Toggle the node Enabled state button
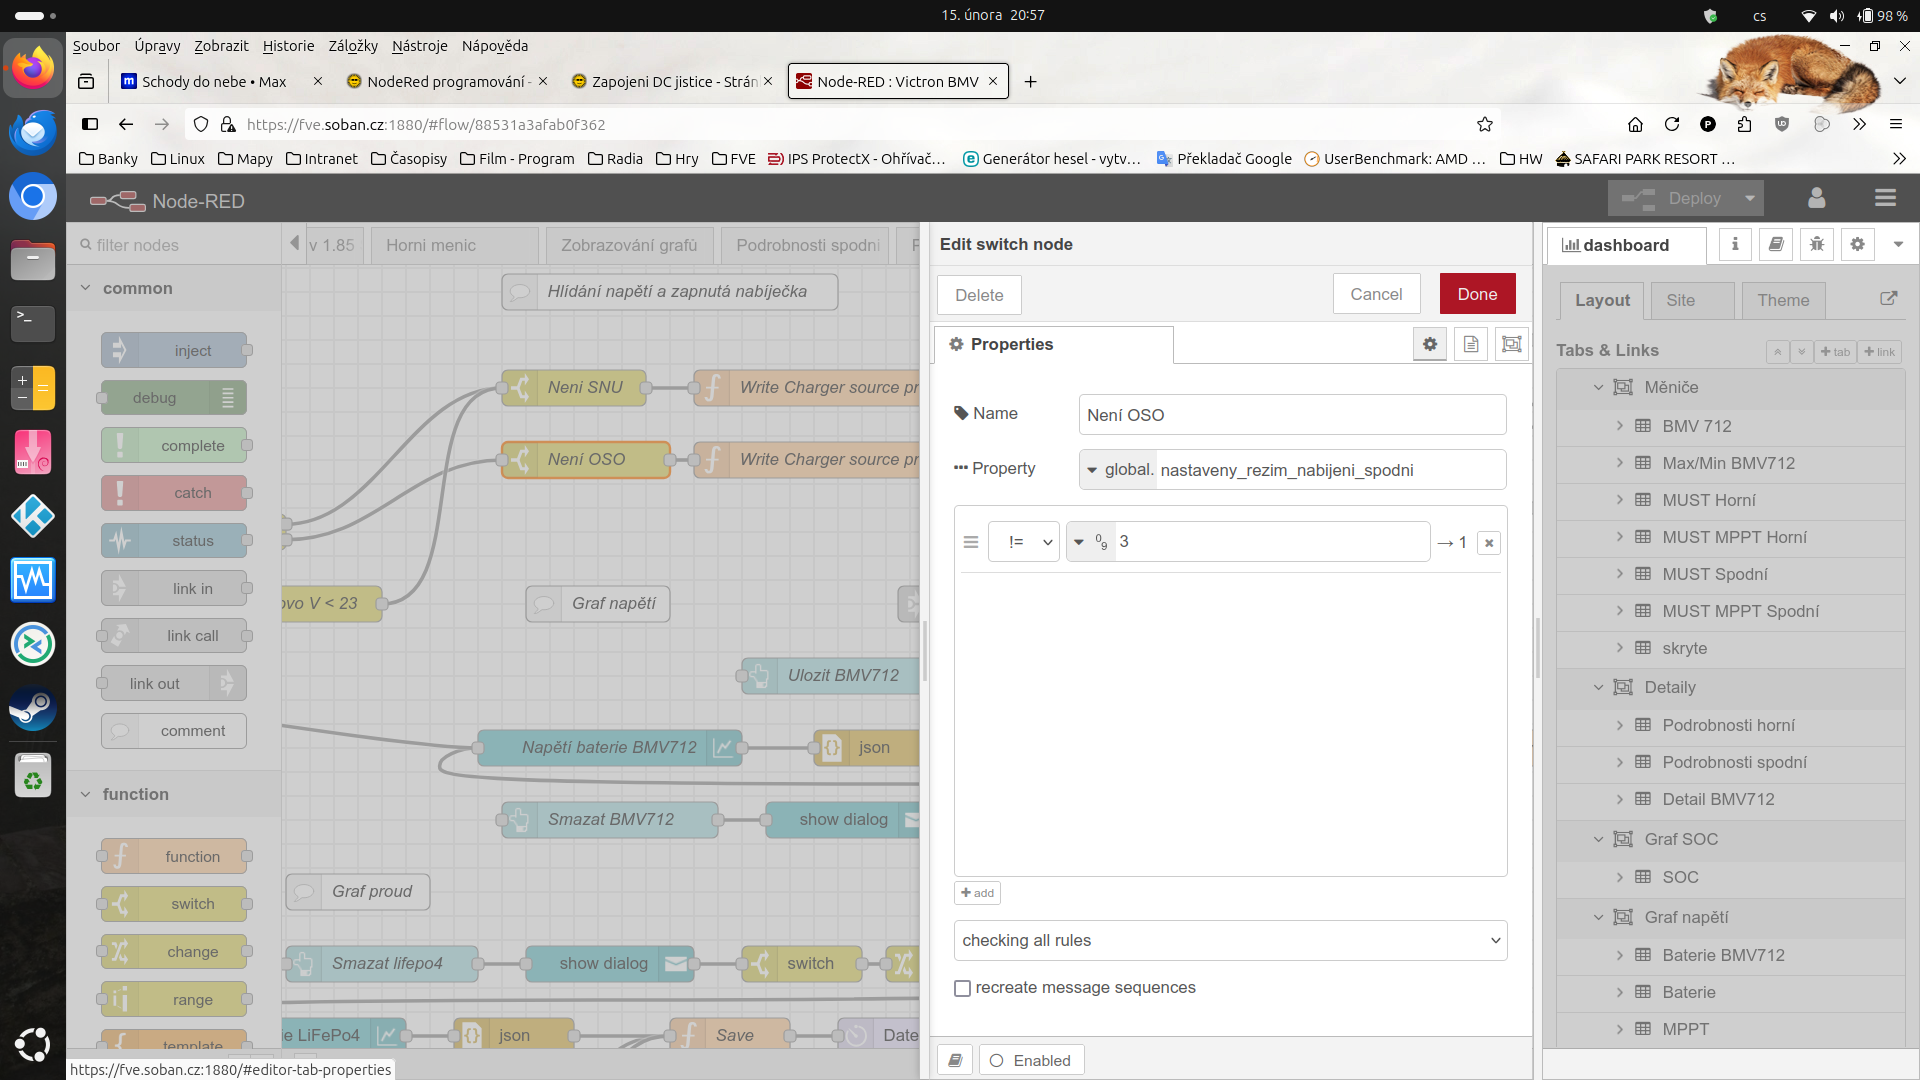This screenshot has height=1080, width=1920. pyautogui.click(x=1031, y=1060)
